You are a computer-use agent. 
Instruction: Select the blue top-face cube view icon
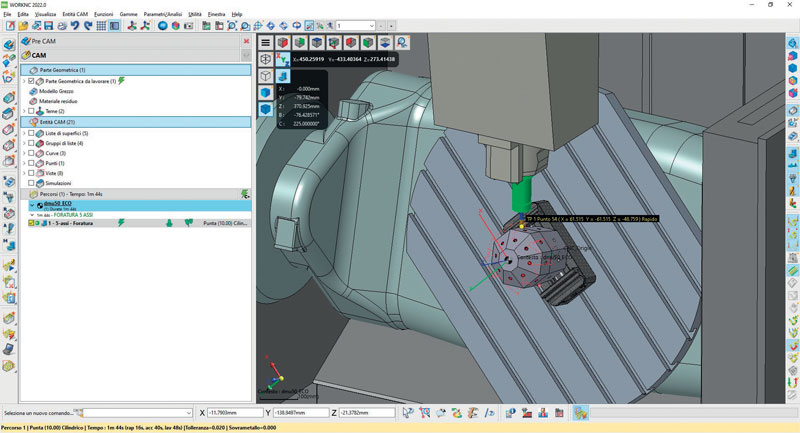pos(317,43)
